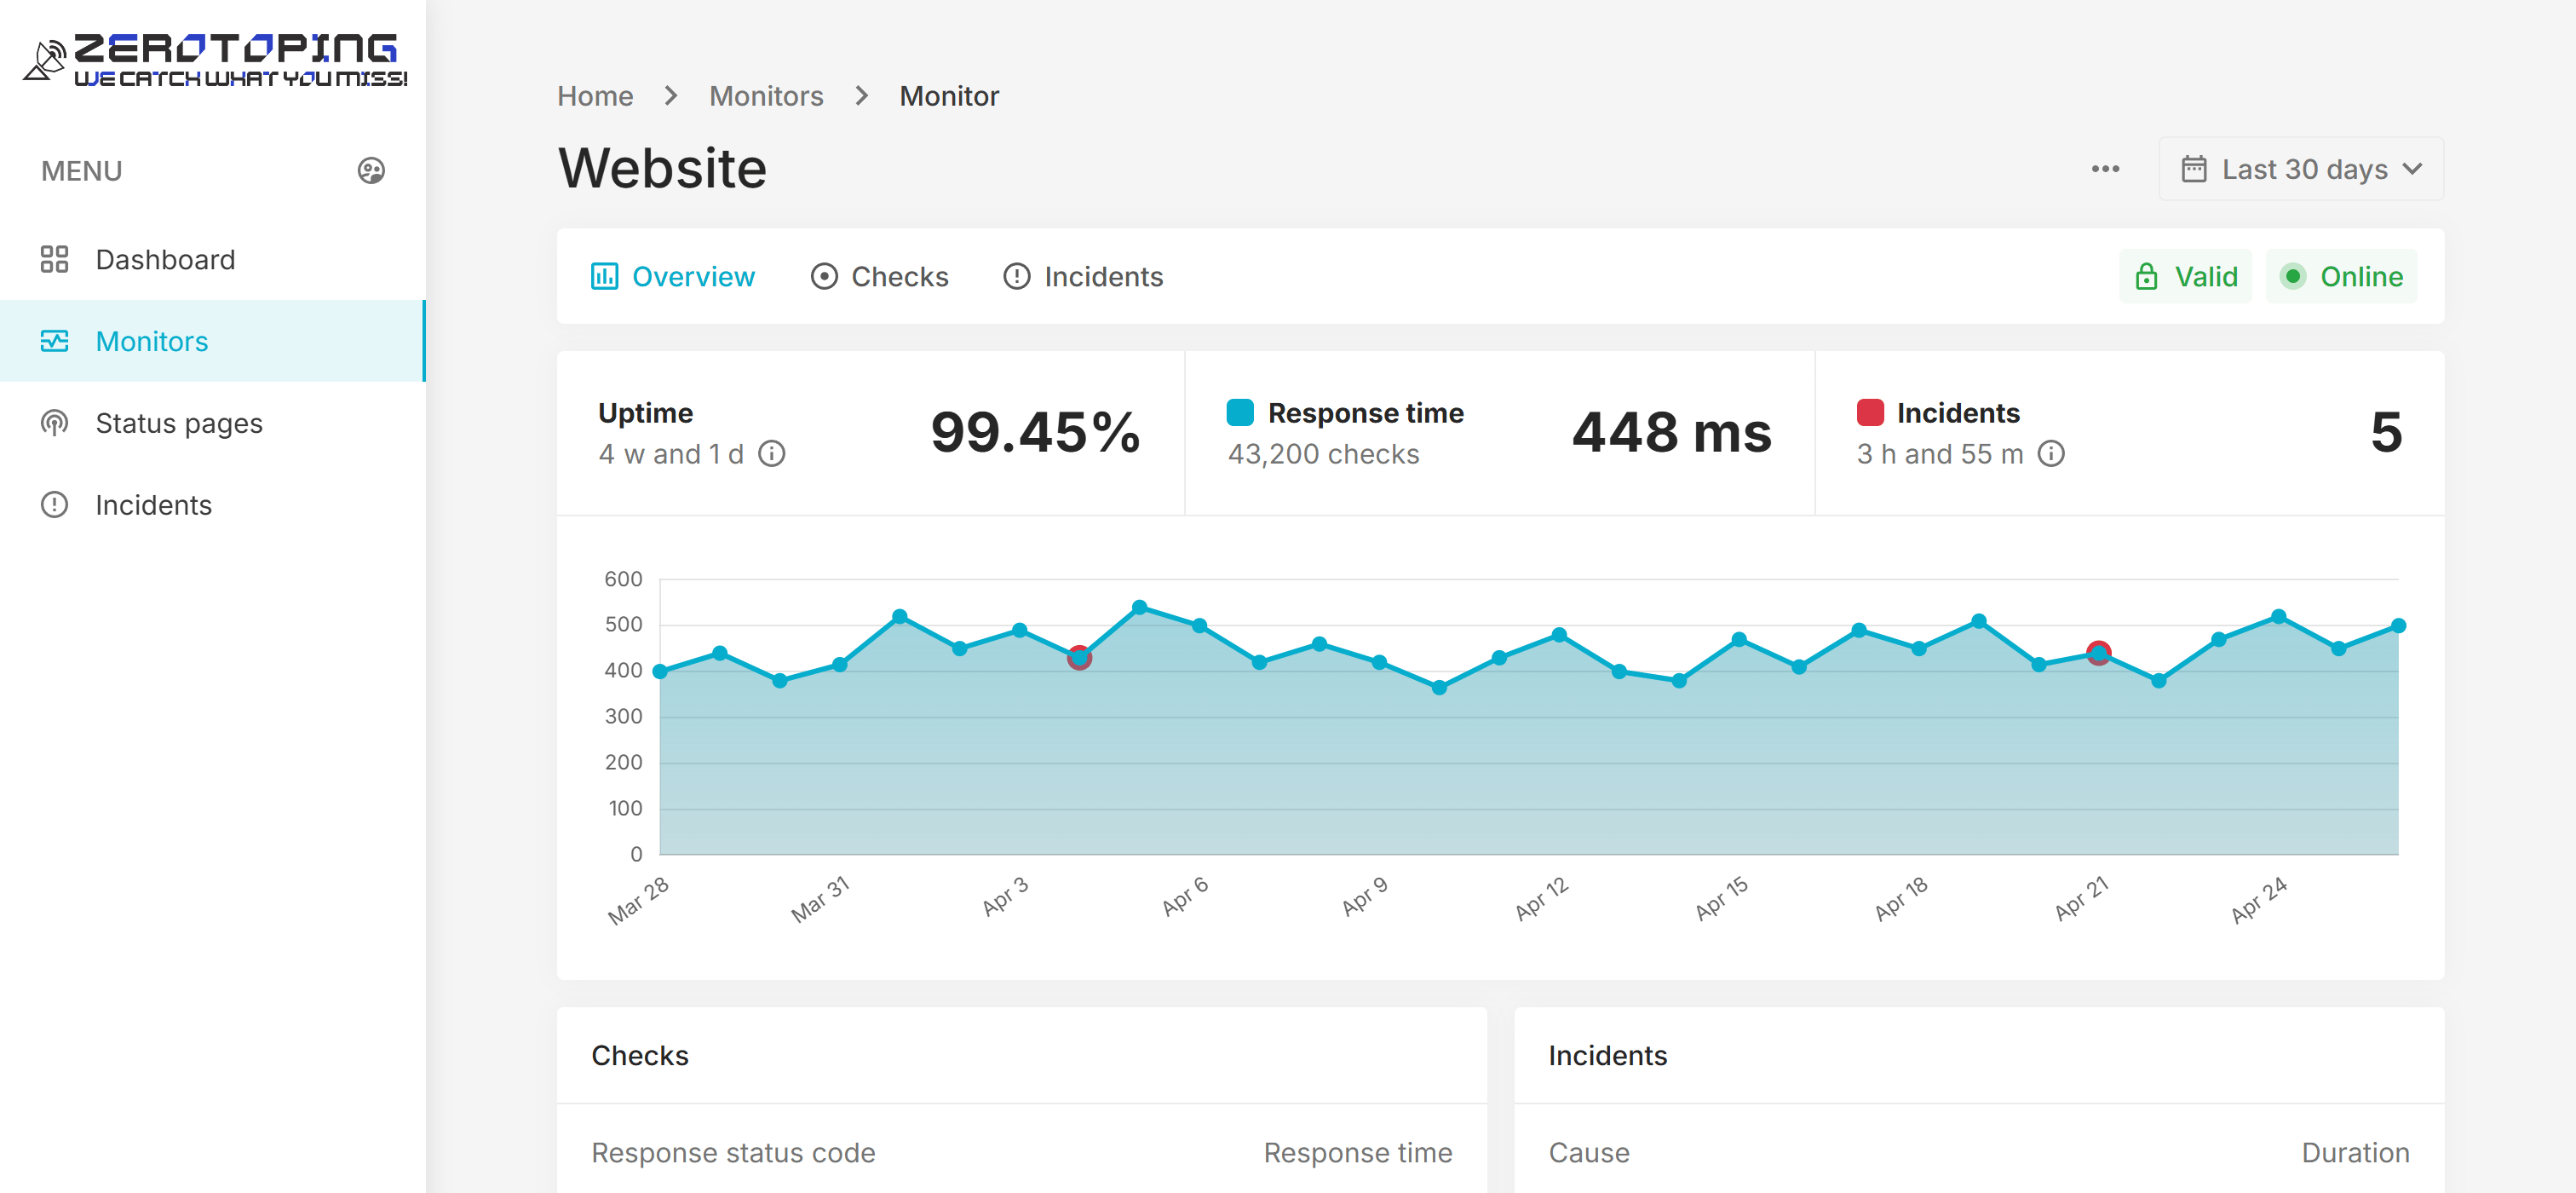Click the Online status indicator
The width and height of the screenshot is (2576, 1193).
tap(2341, 277)
